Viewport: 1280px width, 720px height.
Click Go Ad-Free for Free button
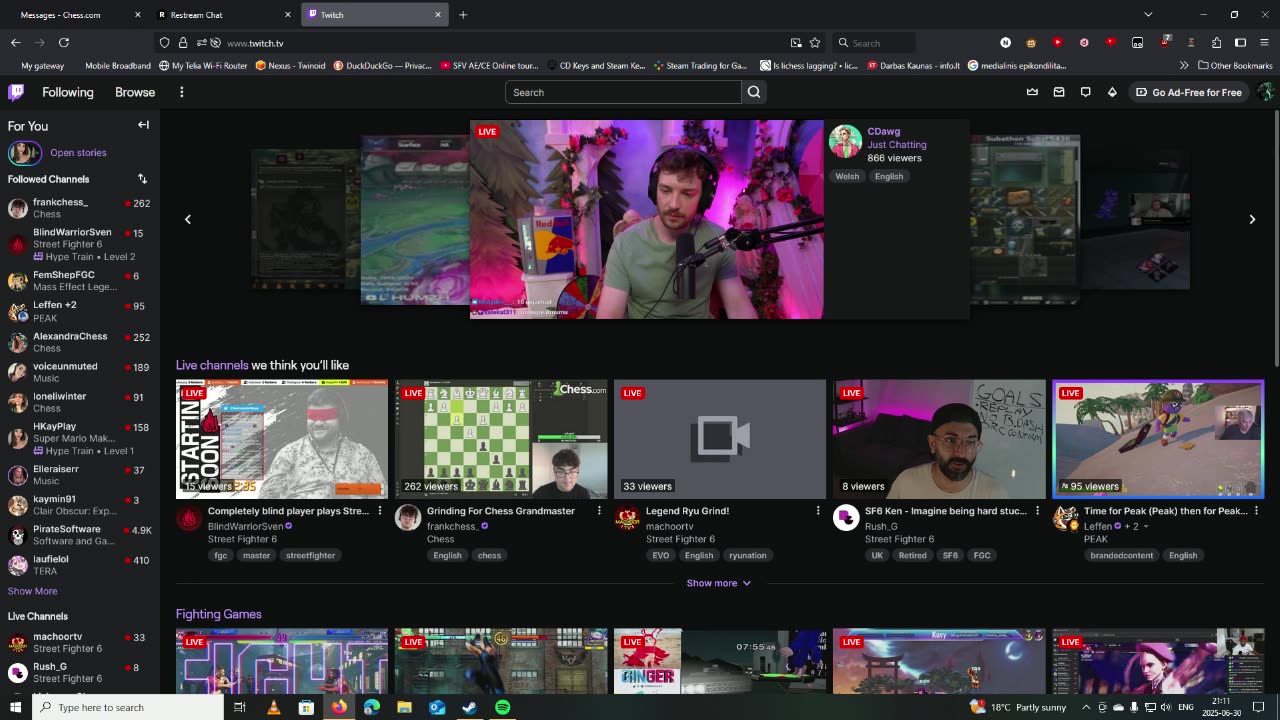tap(1189, 92)
